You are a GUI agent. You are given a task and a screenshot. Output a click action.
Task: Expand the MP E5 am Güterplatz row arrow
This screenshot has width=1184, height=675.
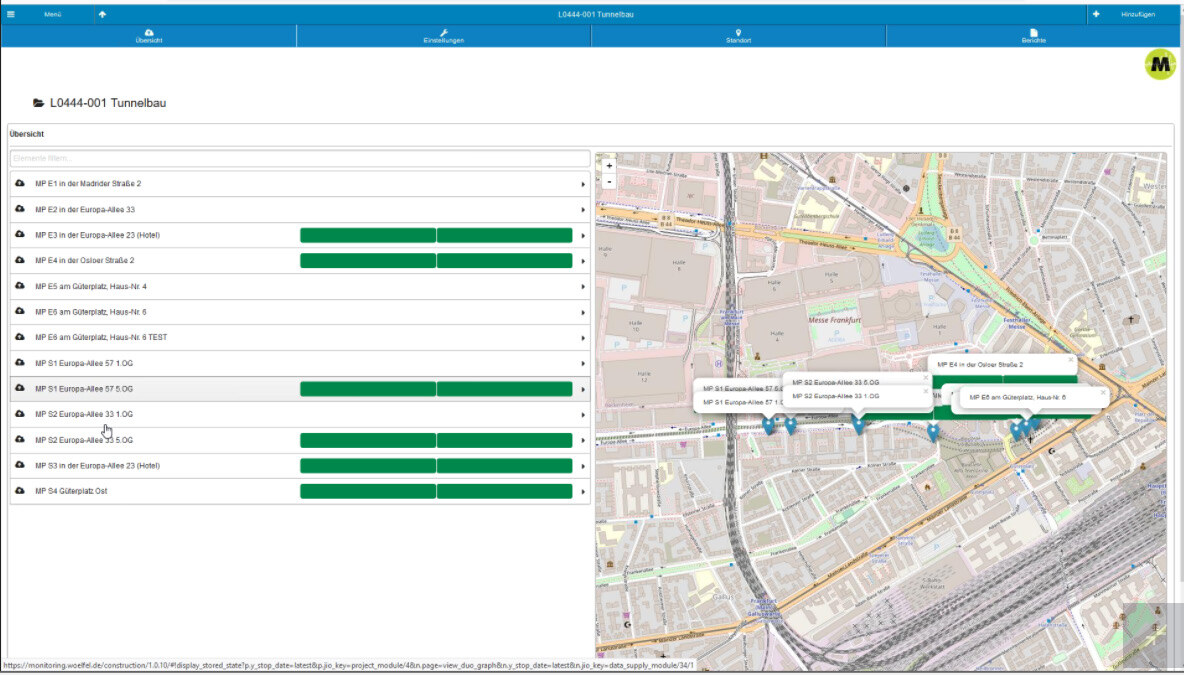583,287
